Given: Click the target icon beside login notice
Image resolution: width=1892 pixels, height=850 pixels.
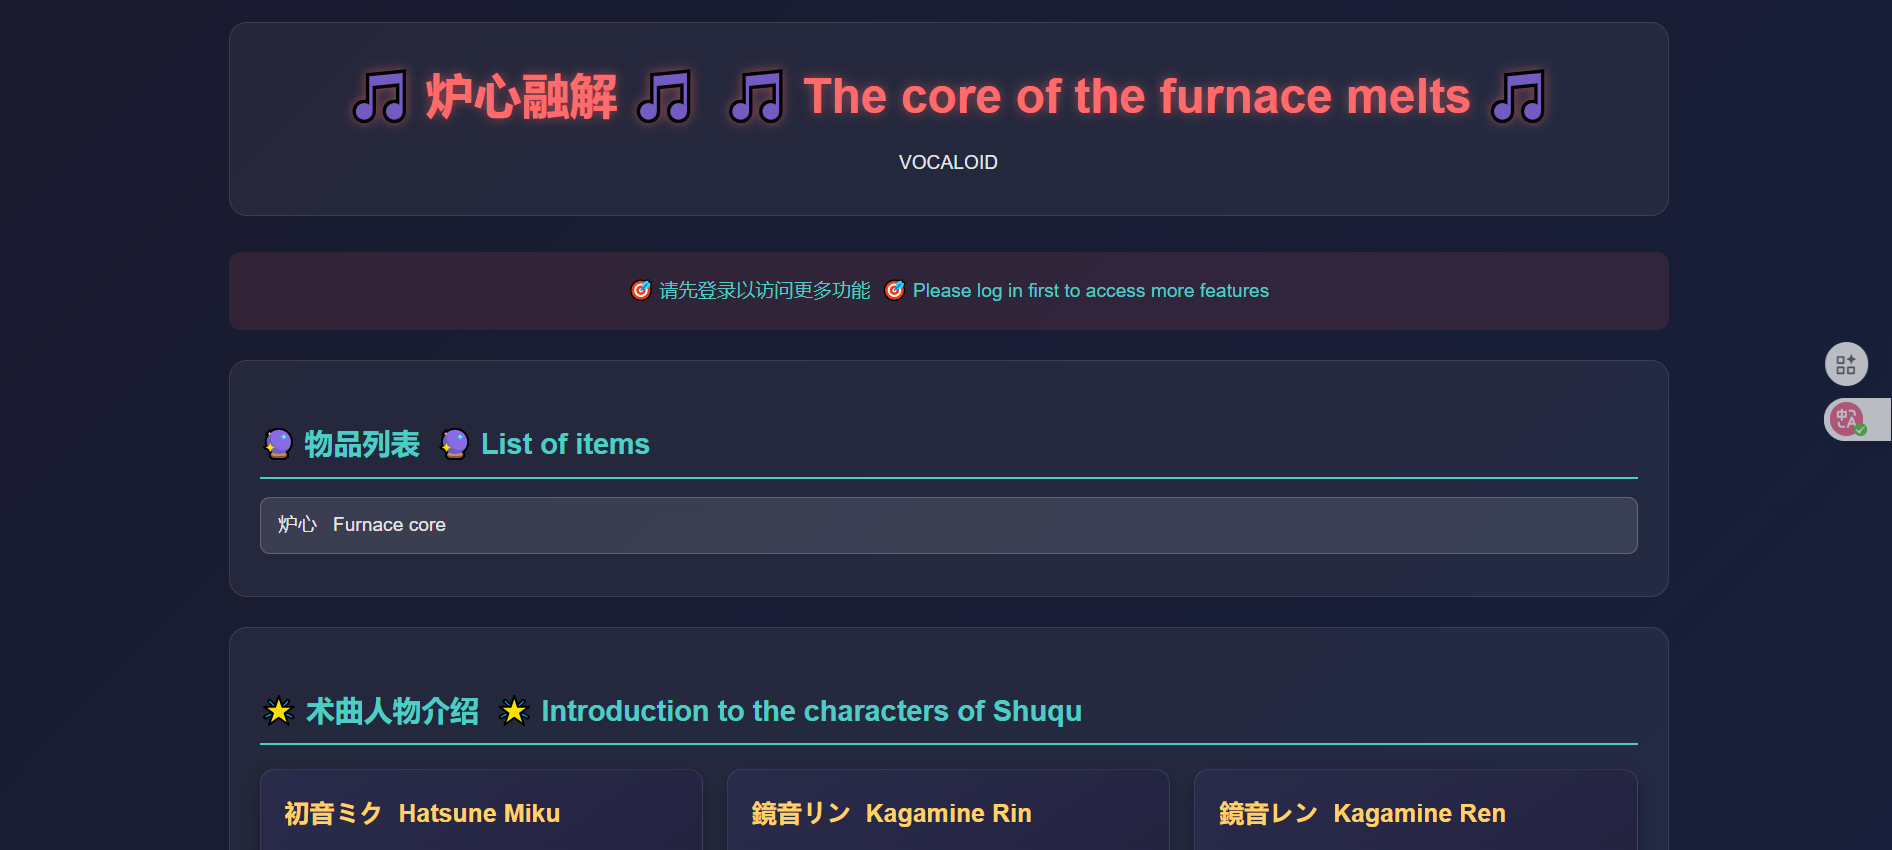Looking at the screenshot, I should pyautogui.click(x=641, y=290).
